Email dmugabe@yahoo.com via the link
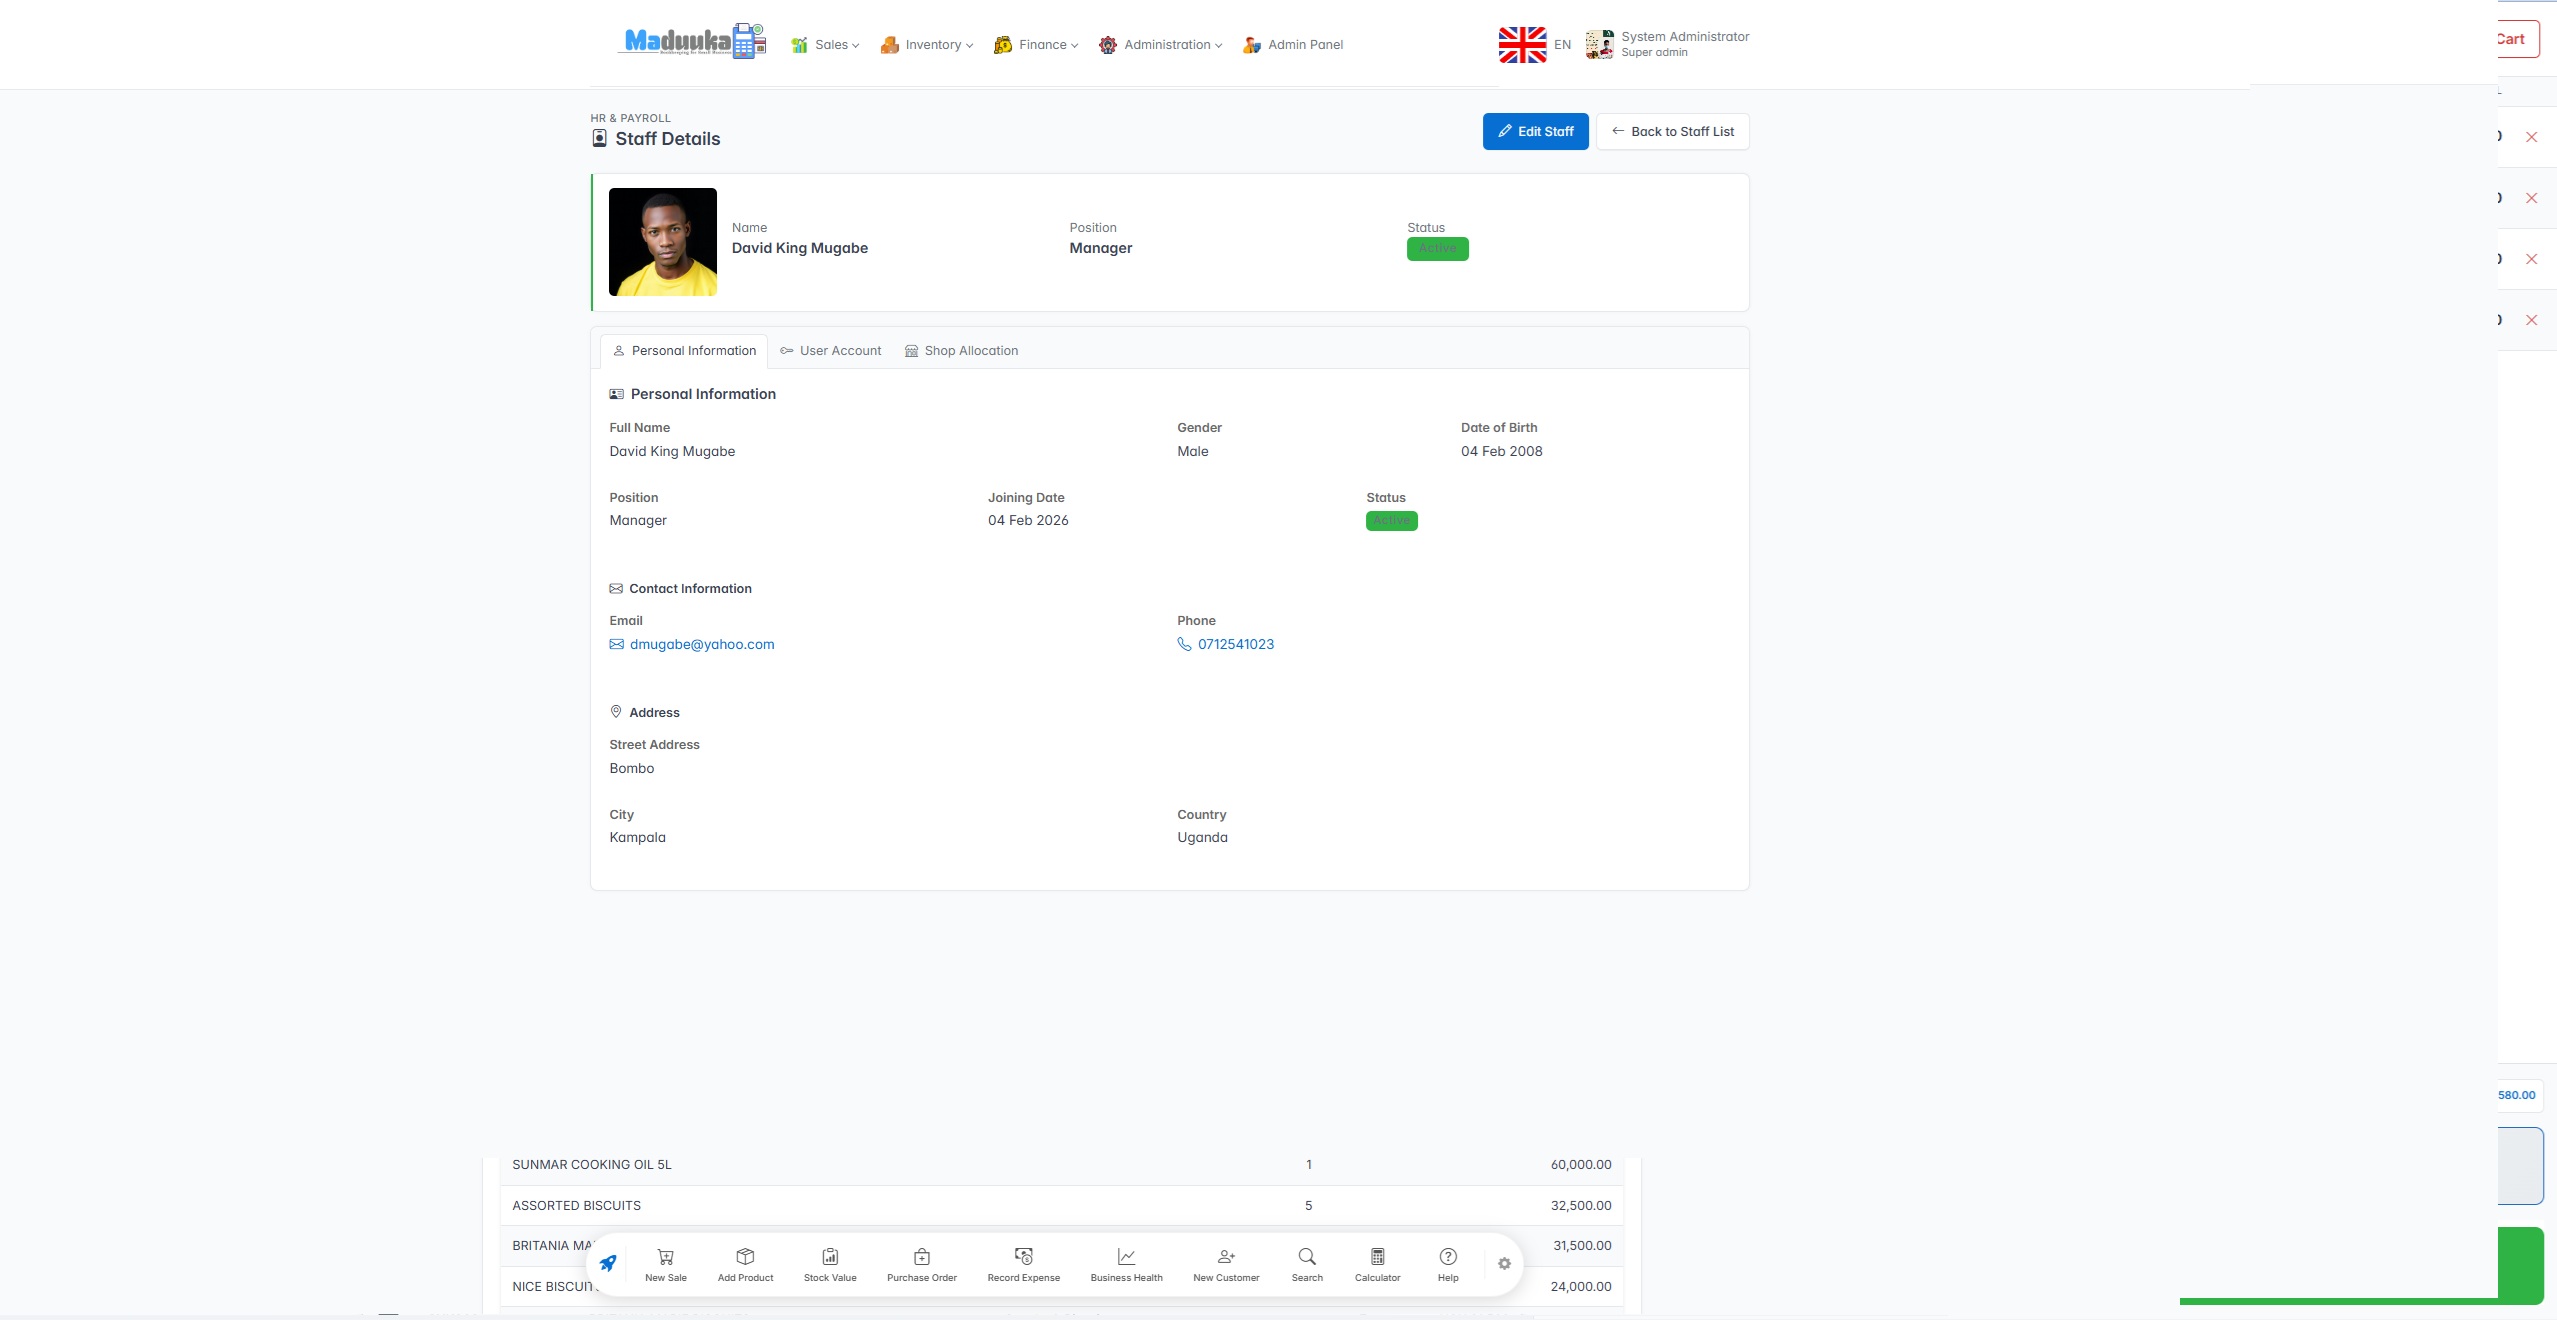Image resolution: width=2557 pixels, height=1320 pixels. (x=701, y=644)
